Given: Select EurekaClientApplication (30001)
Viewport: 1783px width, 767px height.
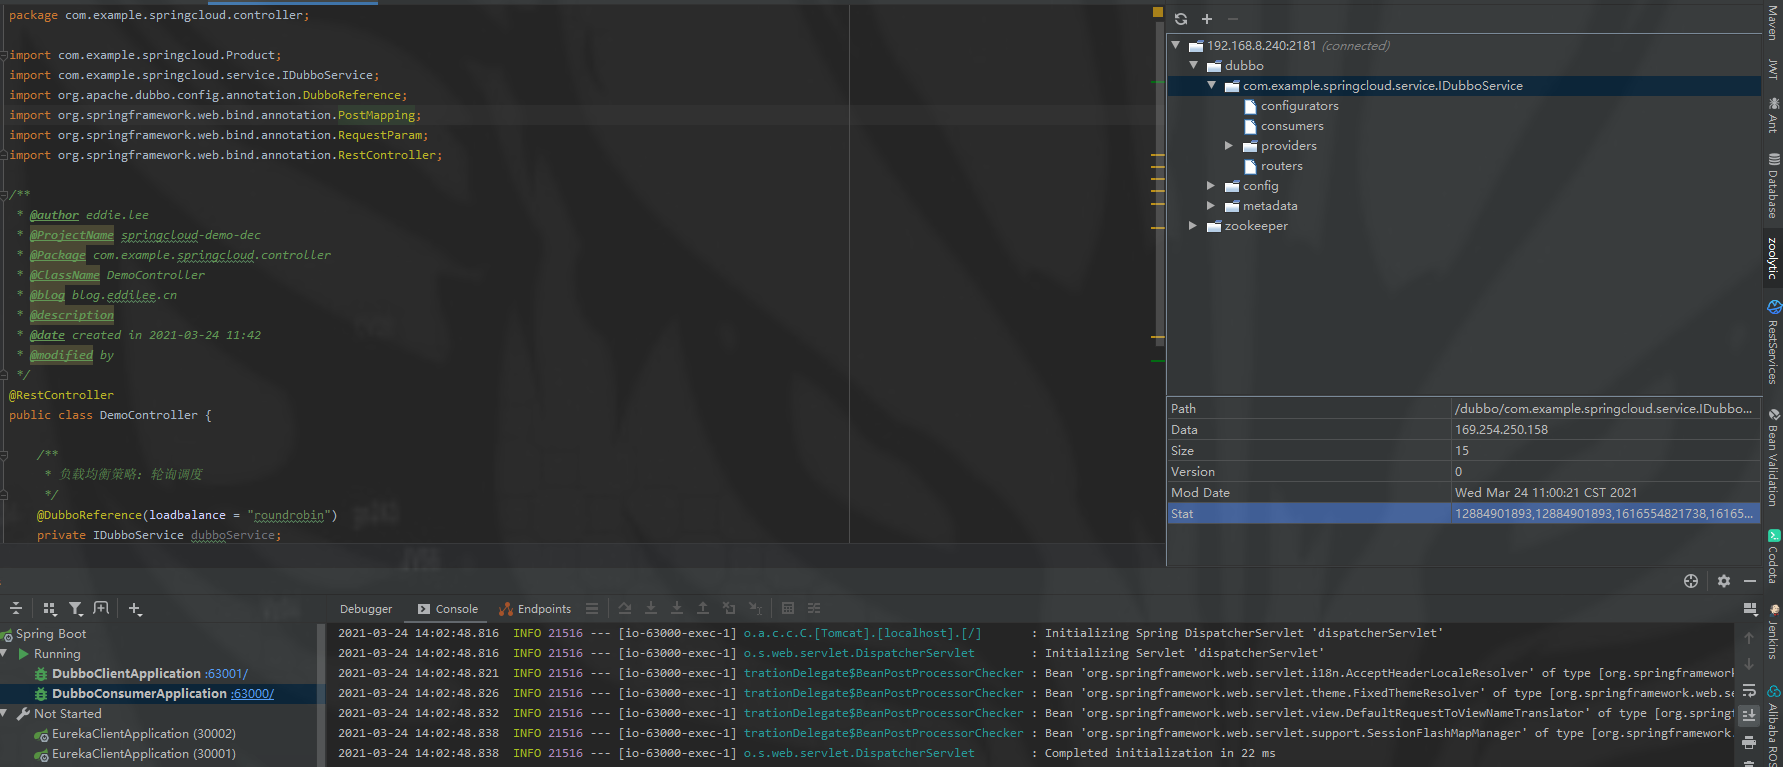Looking at the screenshot, I should coord(144,753).
